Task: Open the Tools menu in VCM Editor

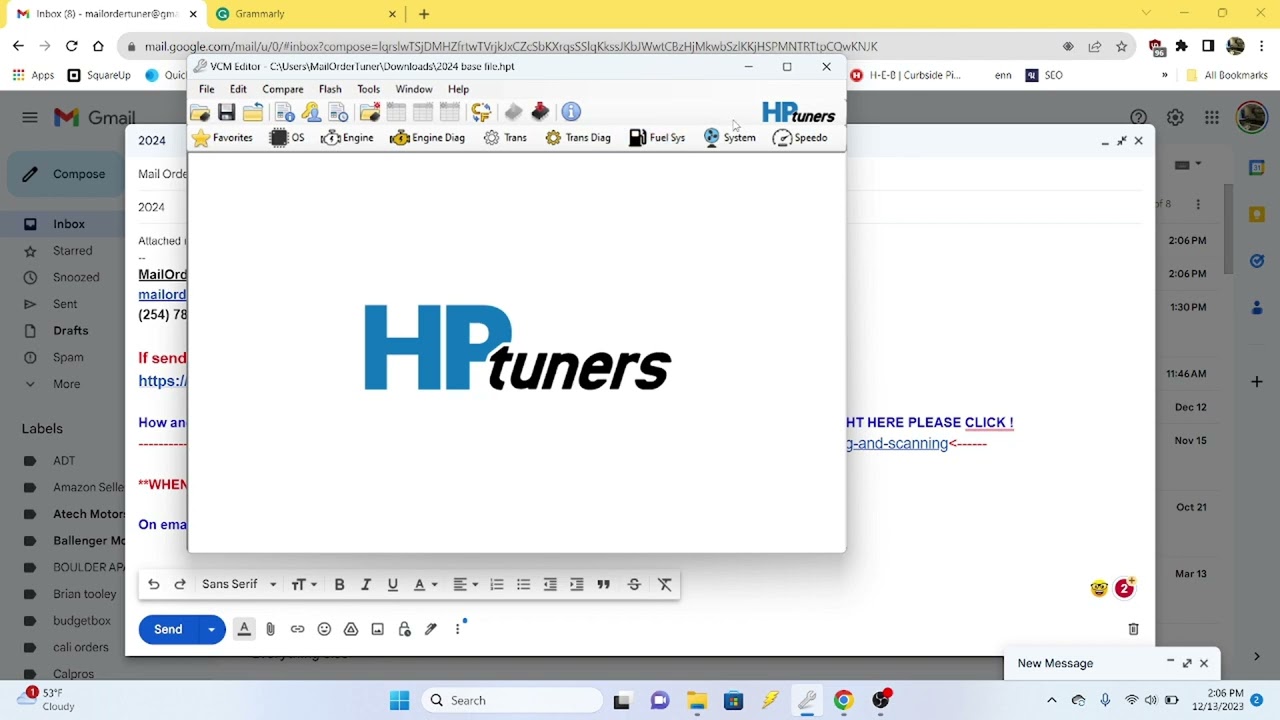Action: click(x=368, y=89)
